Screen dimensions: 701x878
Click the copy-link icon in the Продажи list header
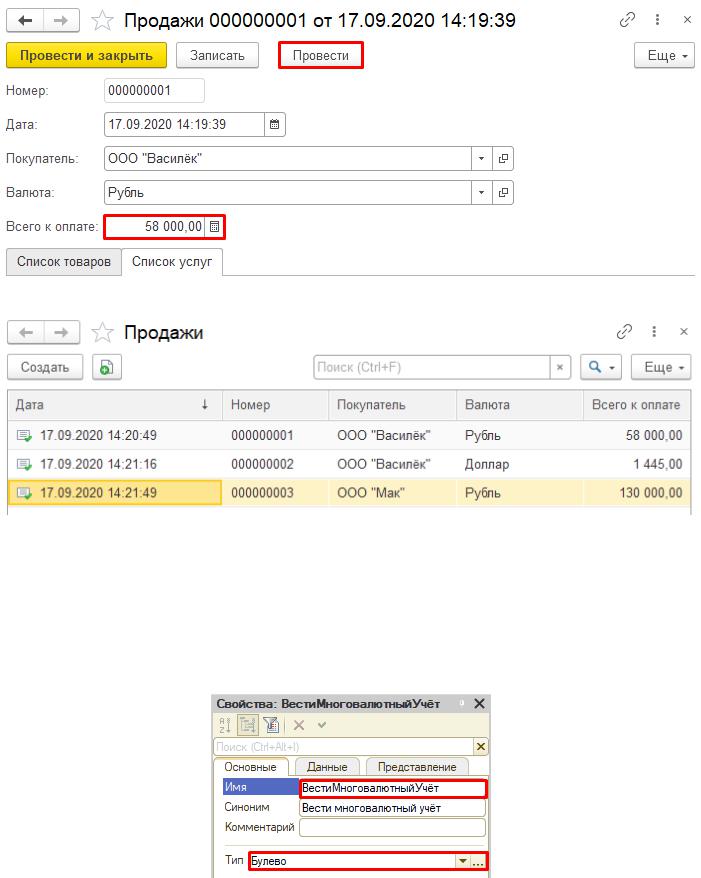[x=626, y=332]
